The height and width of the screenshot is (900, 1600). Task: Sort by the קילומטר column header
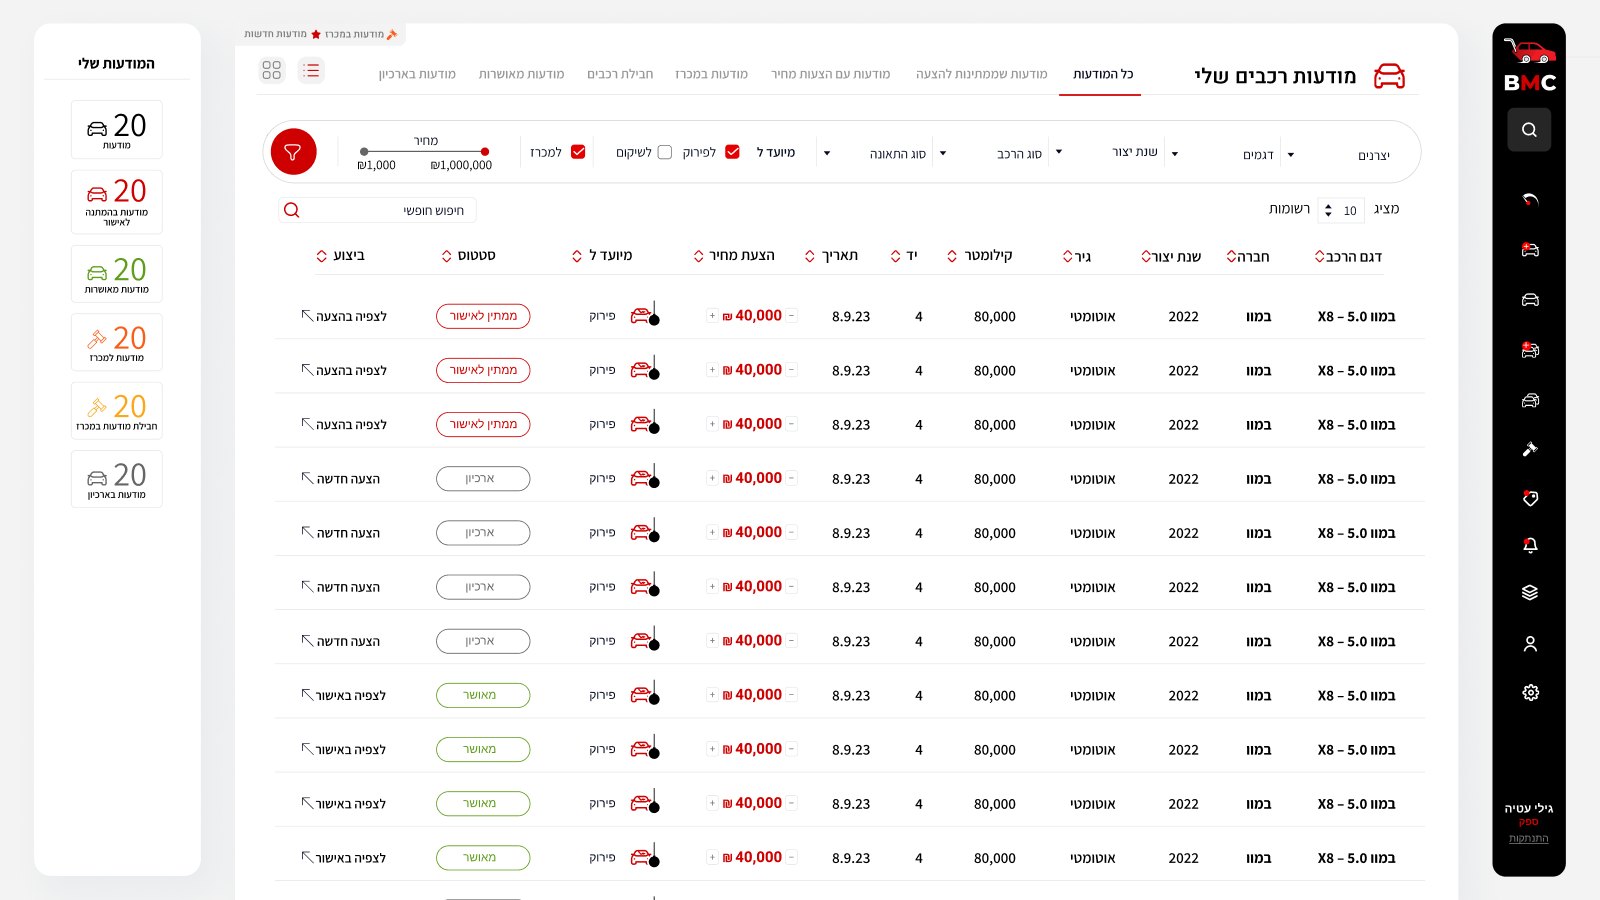tap(980, 256)
